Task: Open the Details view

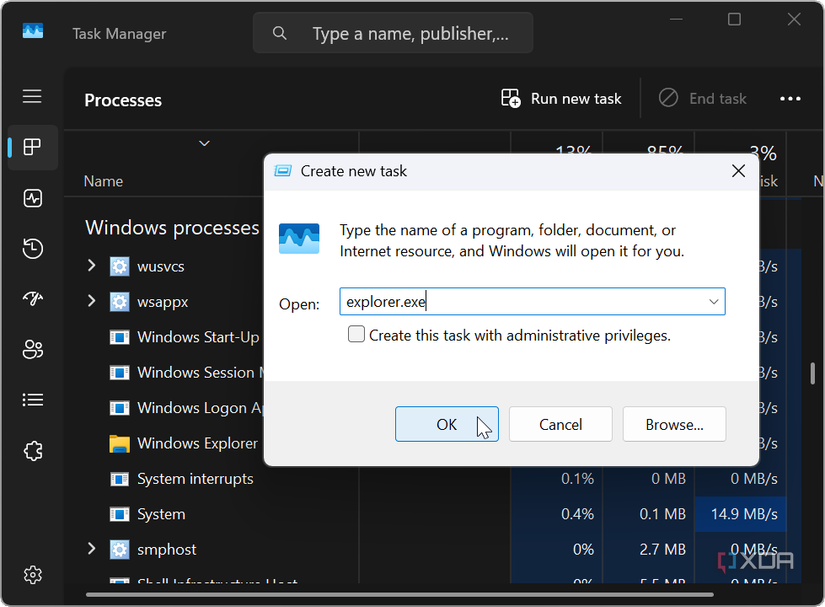Action: [32, 399]
